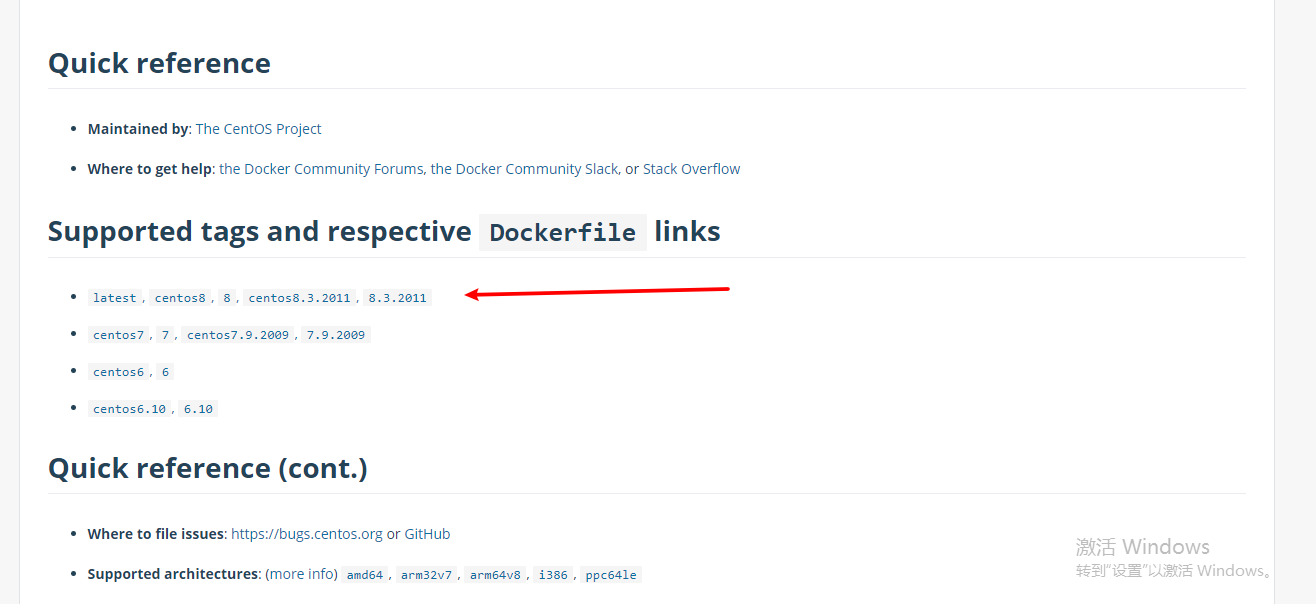The height and width of the screenshot is (604, 1316).
Task: Click the latest tag link
Action: pos(115,298)
